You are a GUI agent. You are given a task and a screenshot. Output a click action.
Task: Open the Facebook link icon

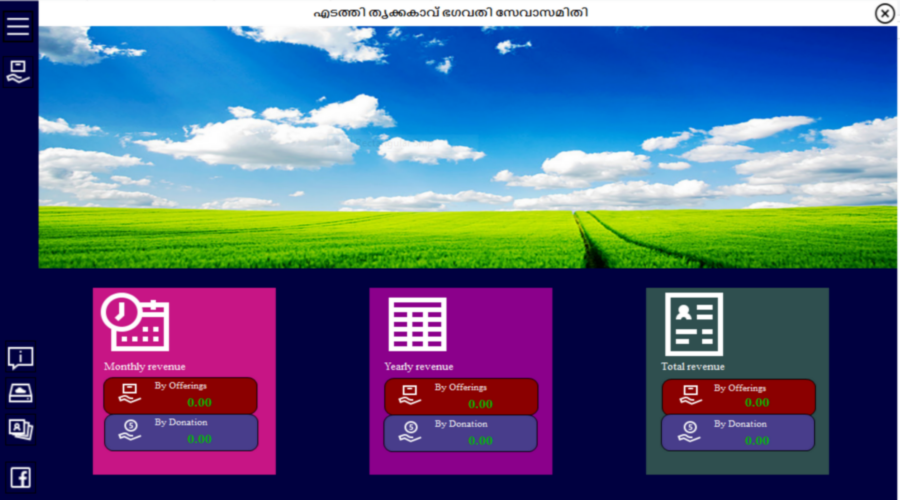pos(20,477)
